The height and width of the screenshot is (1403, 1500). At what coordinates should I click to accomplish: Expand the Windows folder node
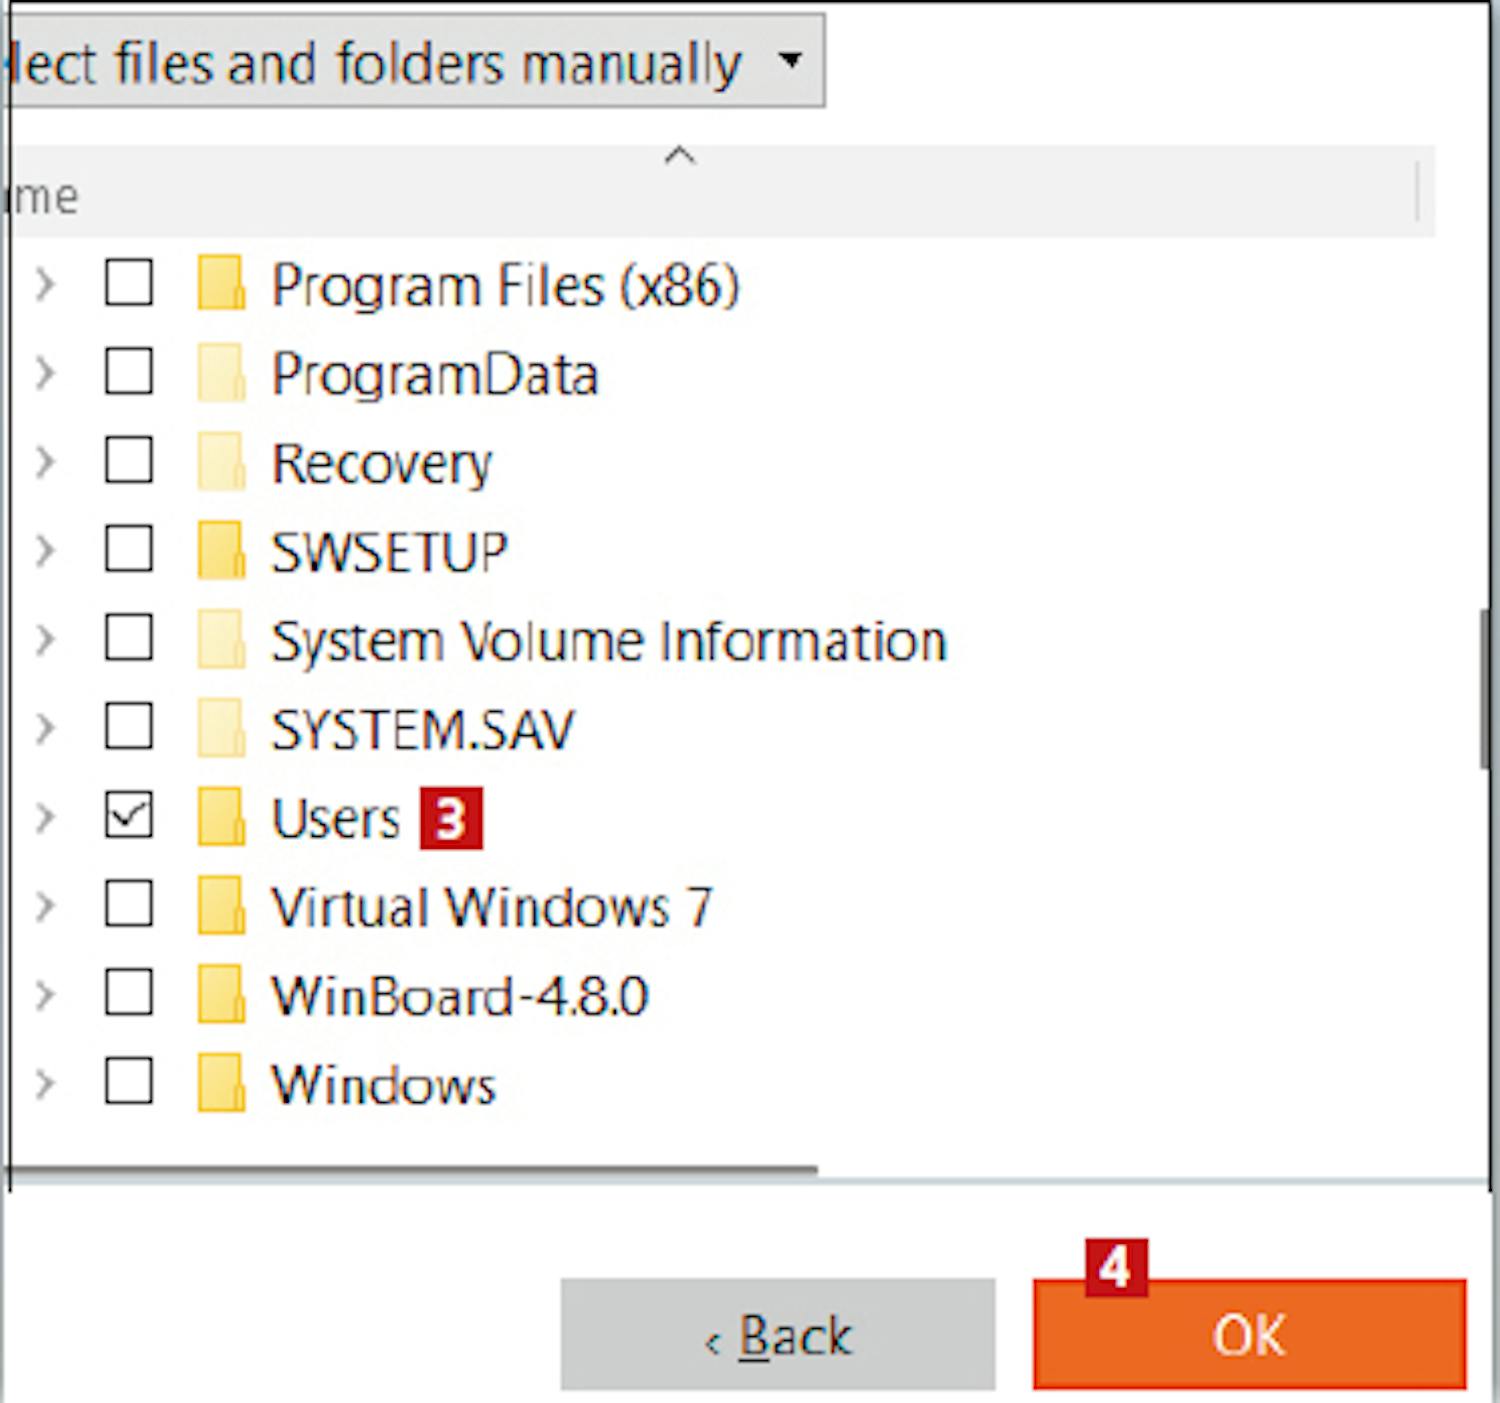coord(45,1083)
